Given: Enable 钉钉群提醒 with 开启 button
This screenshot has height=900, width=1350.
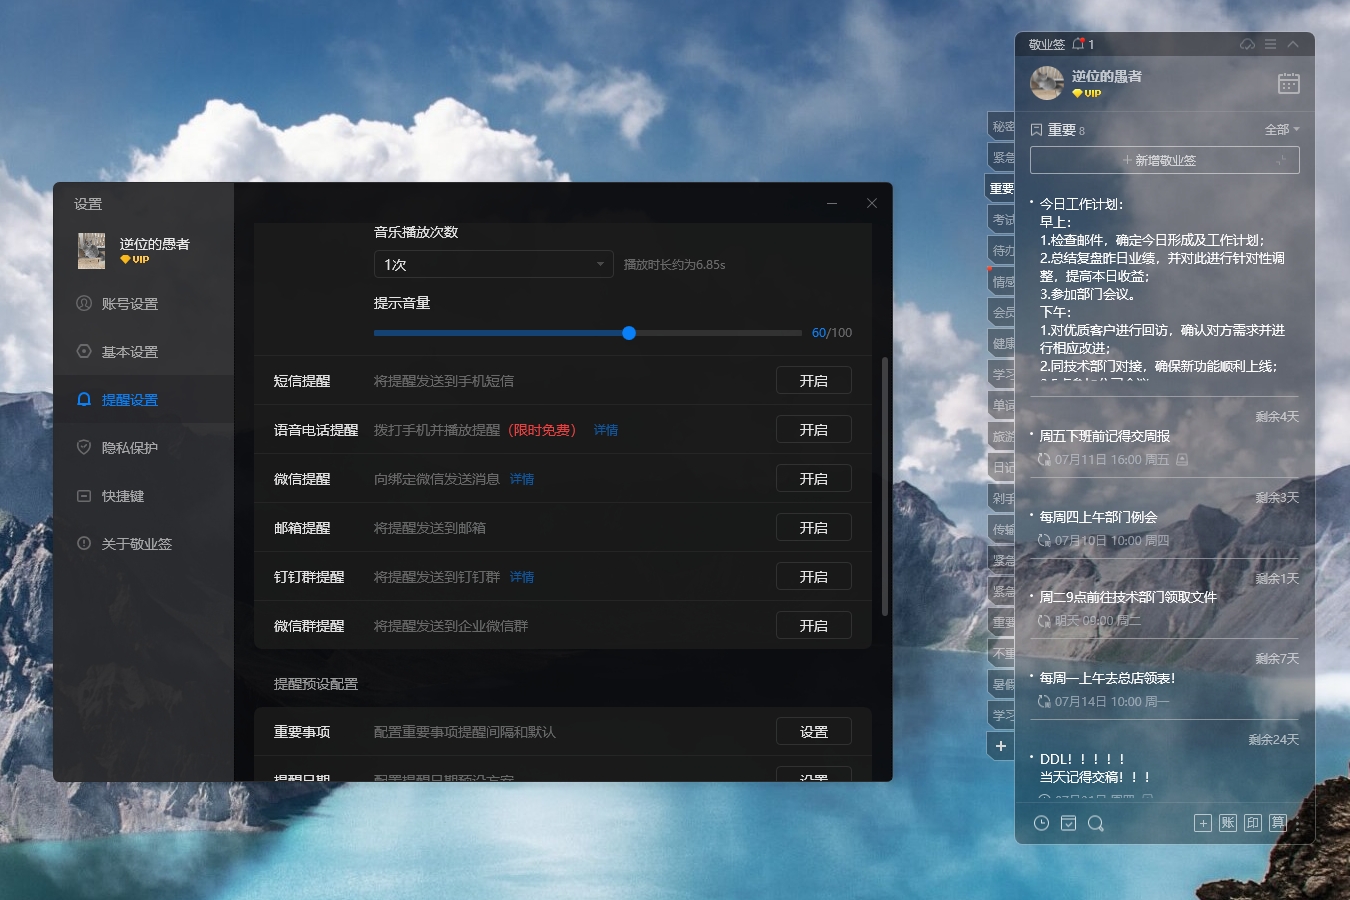Looking at the screenshot, I should tap(814, 577).
